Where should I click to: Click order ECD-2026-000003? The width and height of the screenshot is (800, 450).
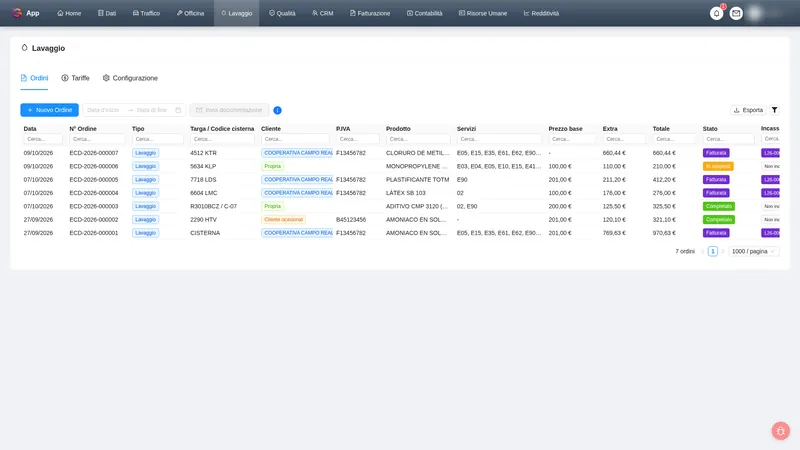[x=94, y=206]
